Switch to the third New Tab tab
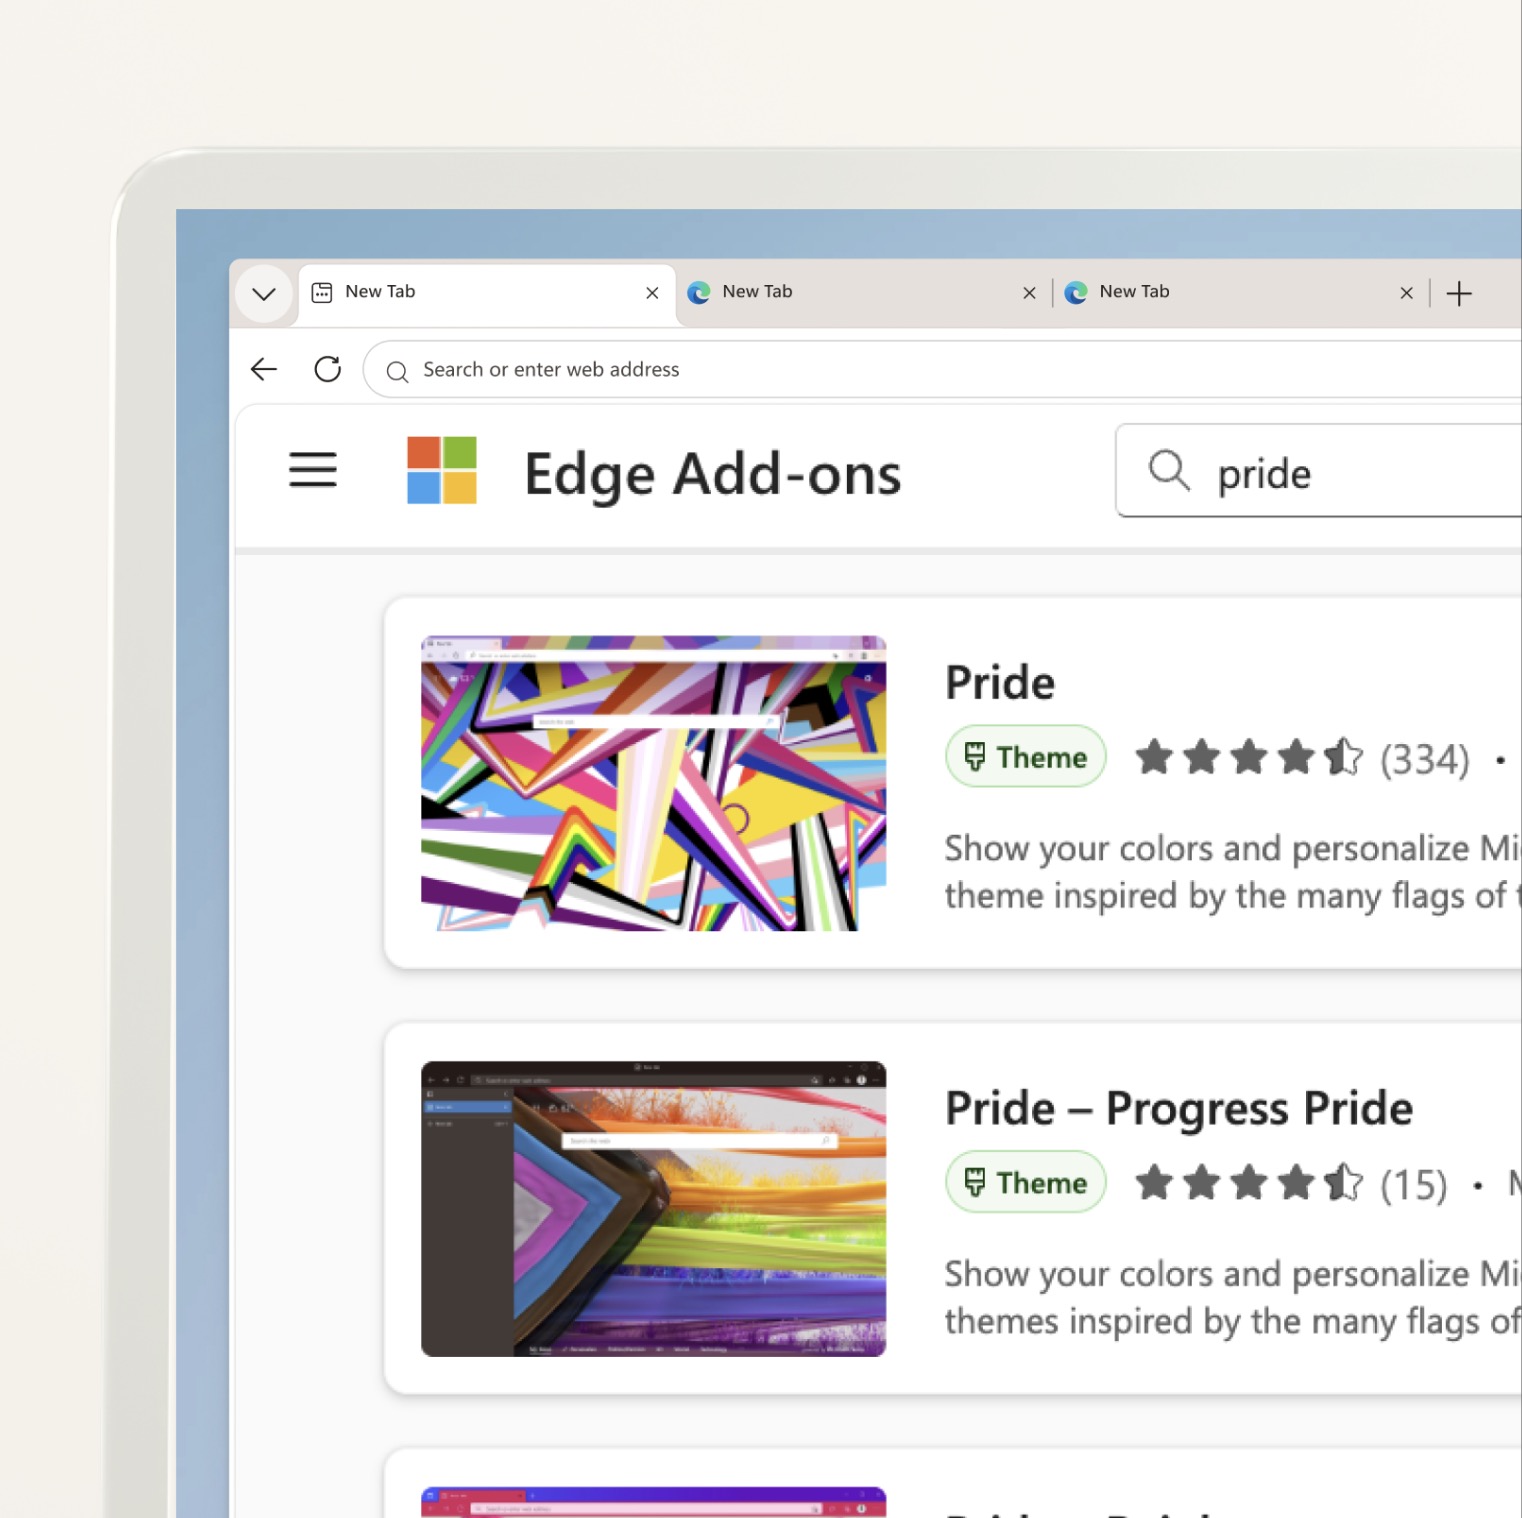The height and width of the screenshot is (1518, 1522). coord(1241,292)
